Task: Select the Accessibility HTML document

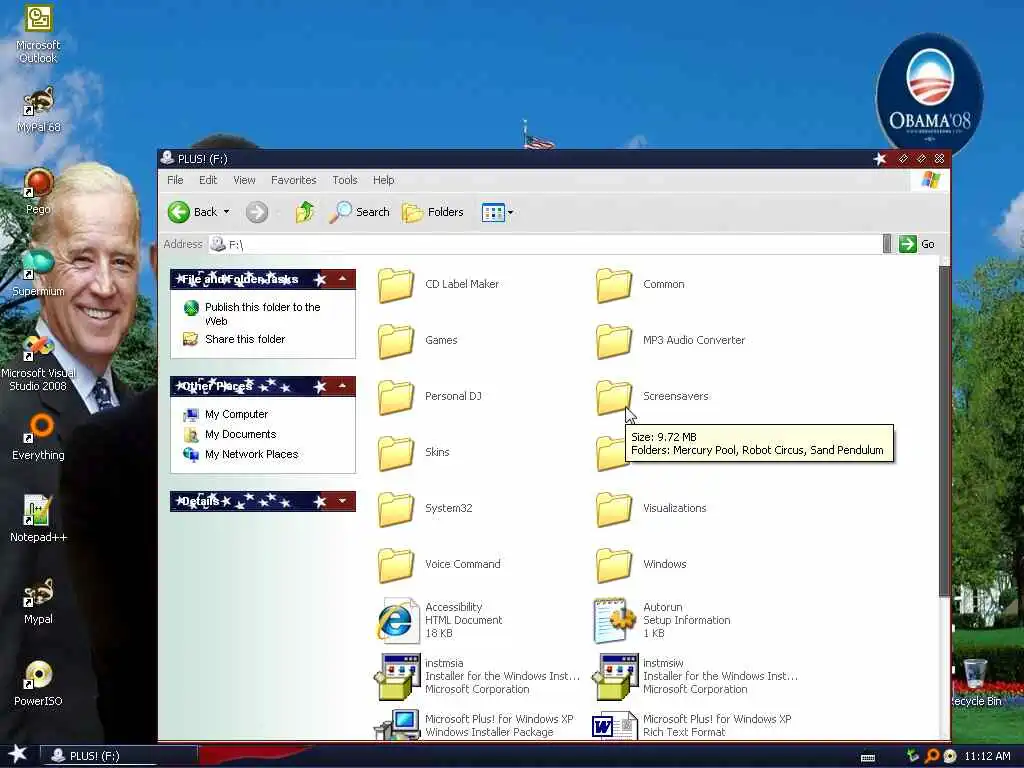Action: [440, 620]
